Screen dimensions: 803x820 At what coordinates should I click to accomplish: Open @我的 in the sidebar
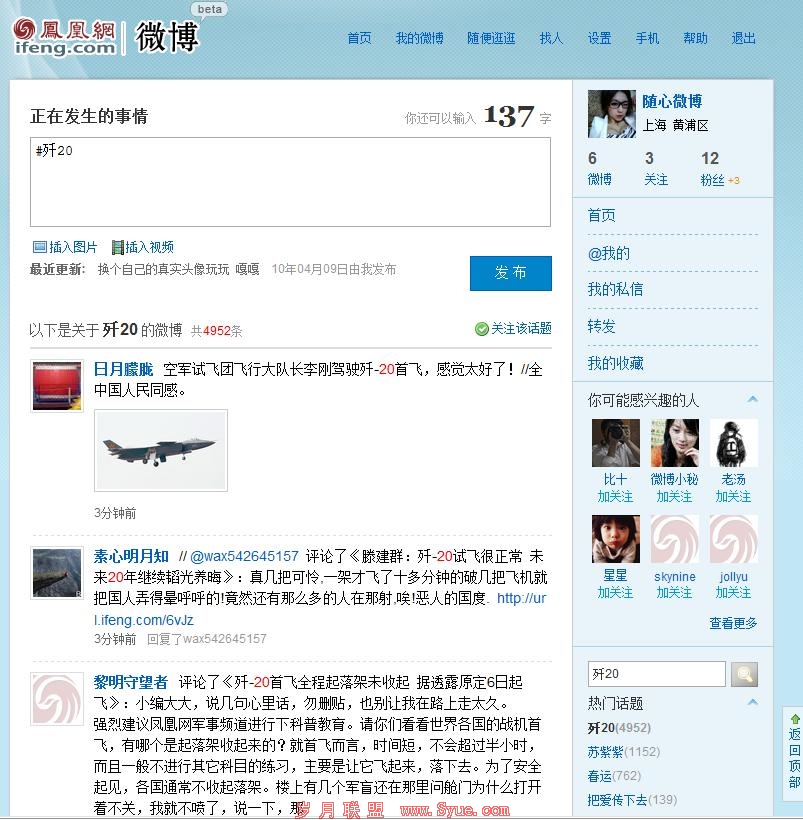pyautogui.click(x=609, y=254)
